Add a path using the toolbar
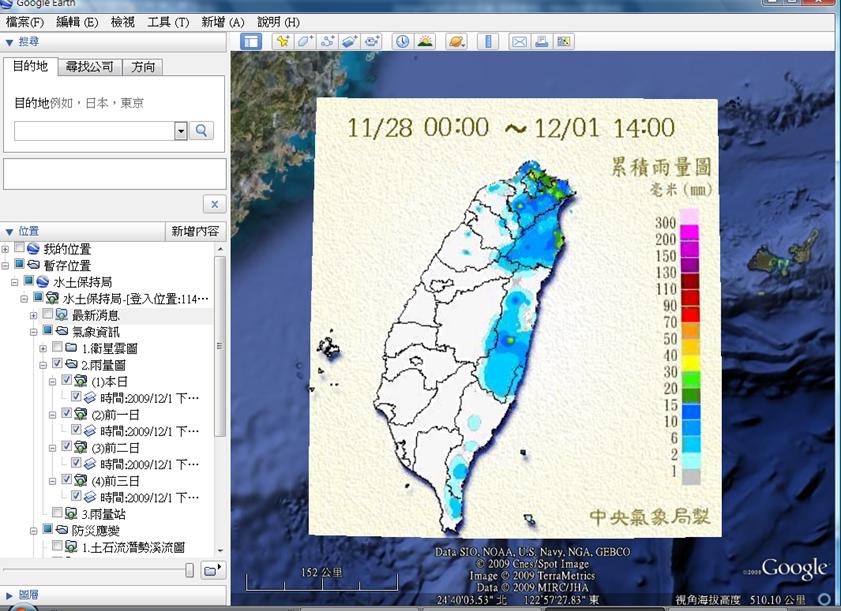 point(327,41)
